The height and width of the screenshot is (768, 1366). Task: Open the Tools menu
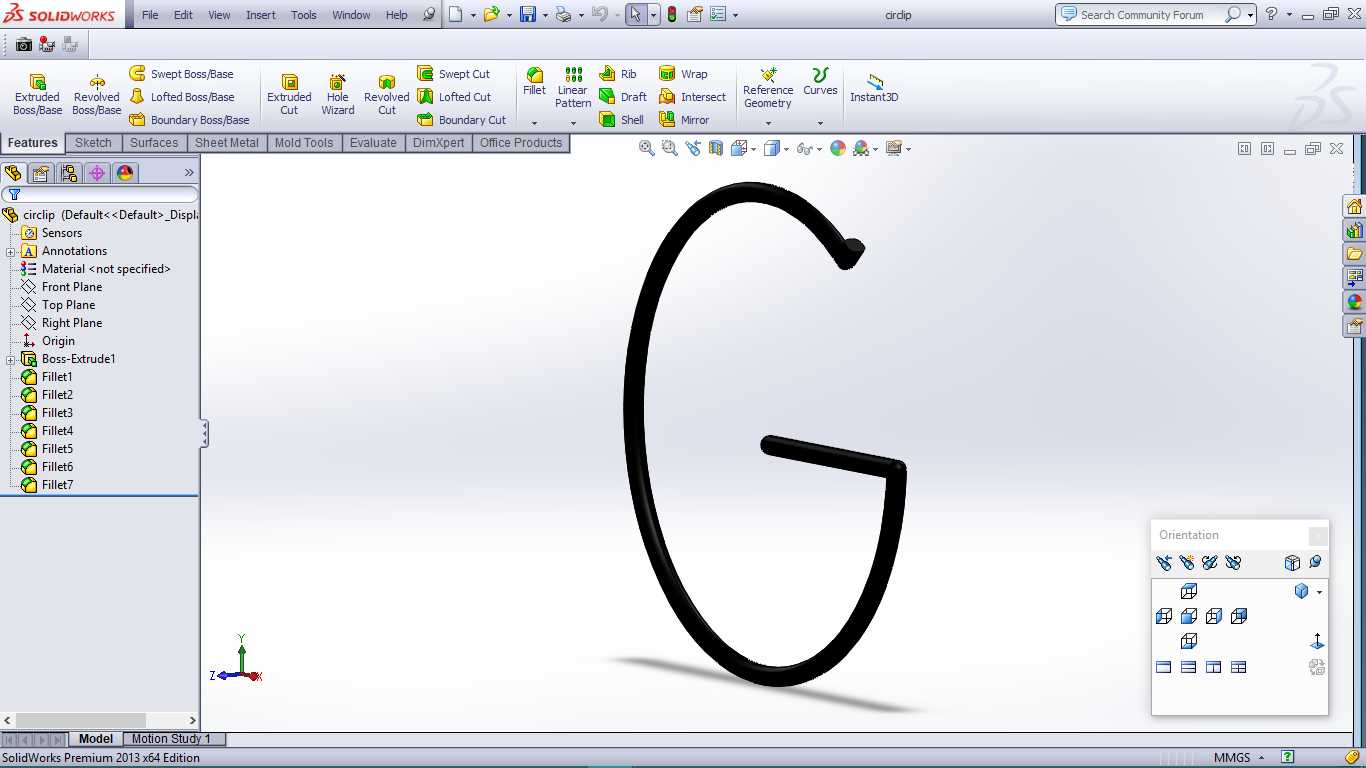coord(304,15)
